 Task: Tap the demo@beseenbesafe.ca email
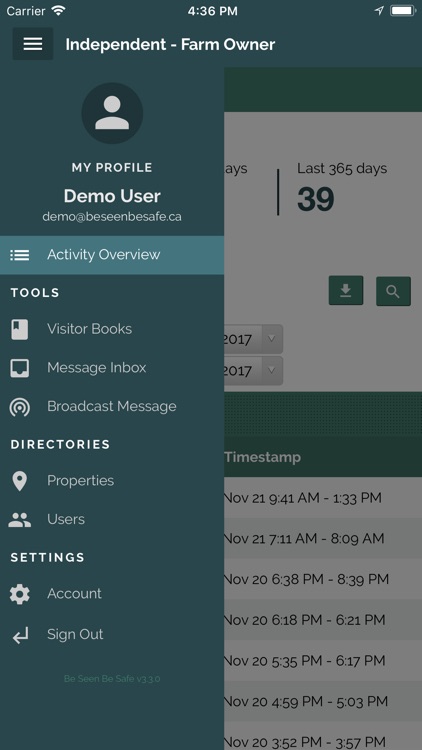pyautogui.click(x=112, y=217)
